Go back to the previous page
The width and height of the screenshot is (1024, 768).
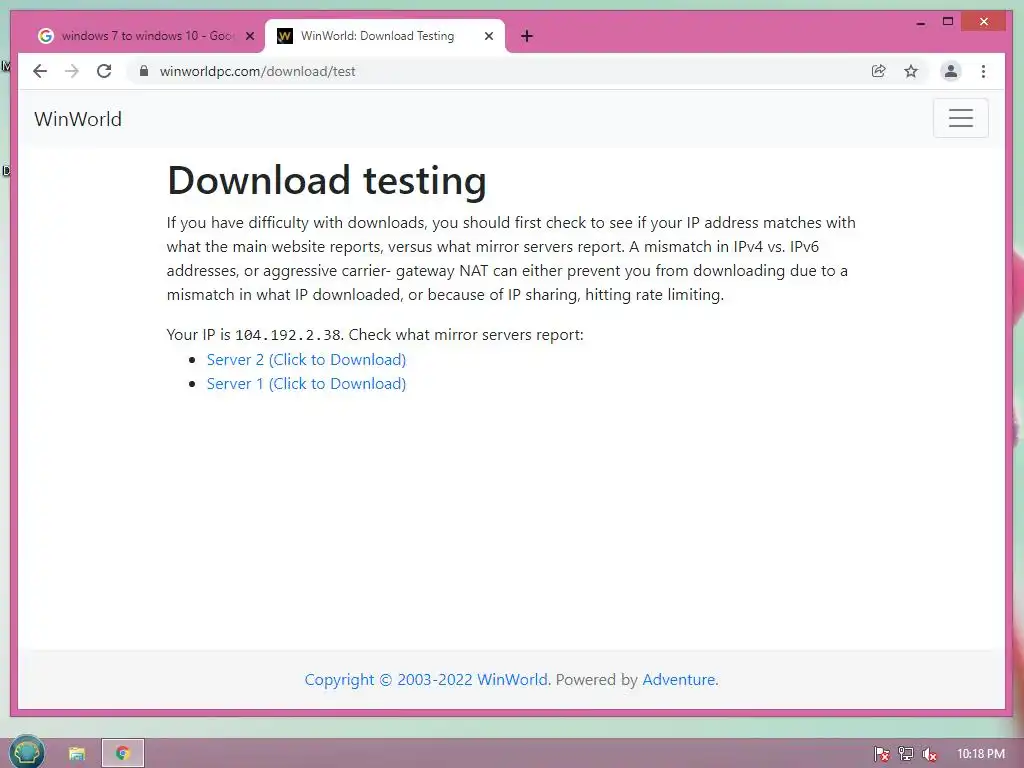[x=40, y=71]
